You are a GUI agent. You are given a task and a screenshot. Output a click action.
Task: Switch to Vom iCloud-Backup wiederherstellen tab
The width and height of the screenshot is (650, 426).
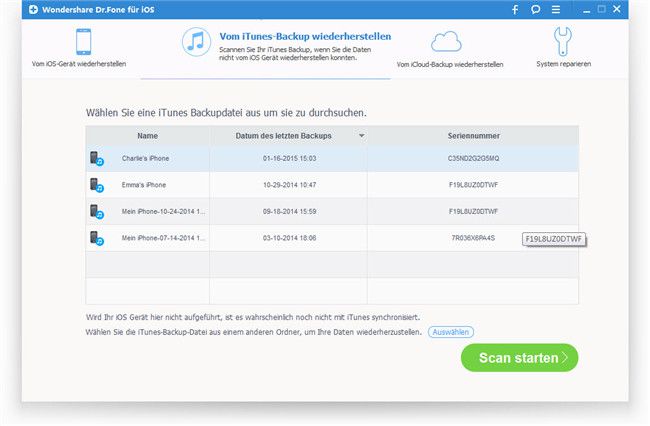click(450, 50)
